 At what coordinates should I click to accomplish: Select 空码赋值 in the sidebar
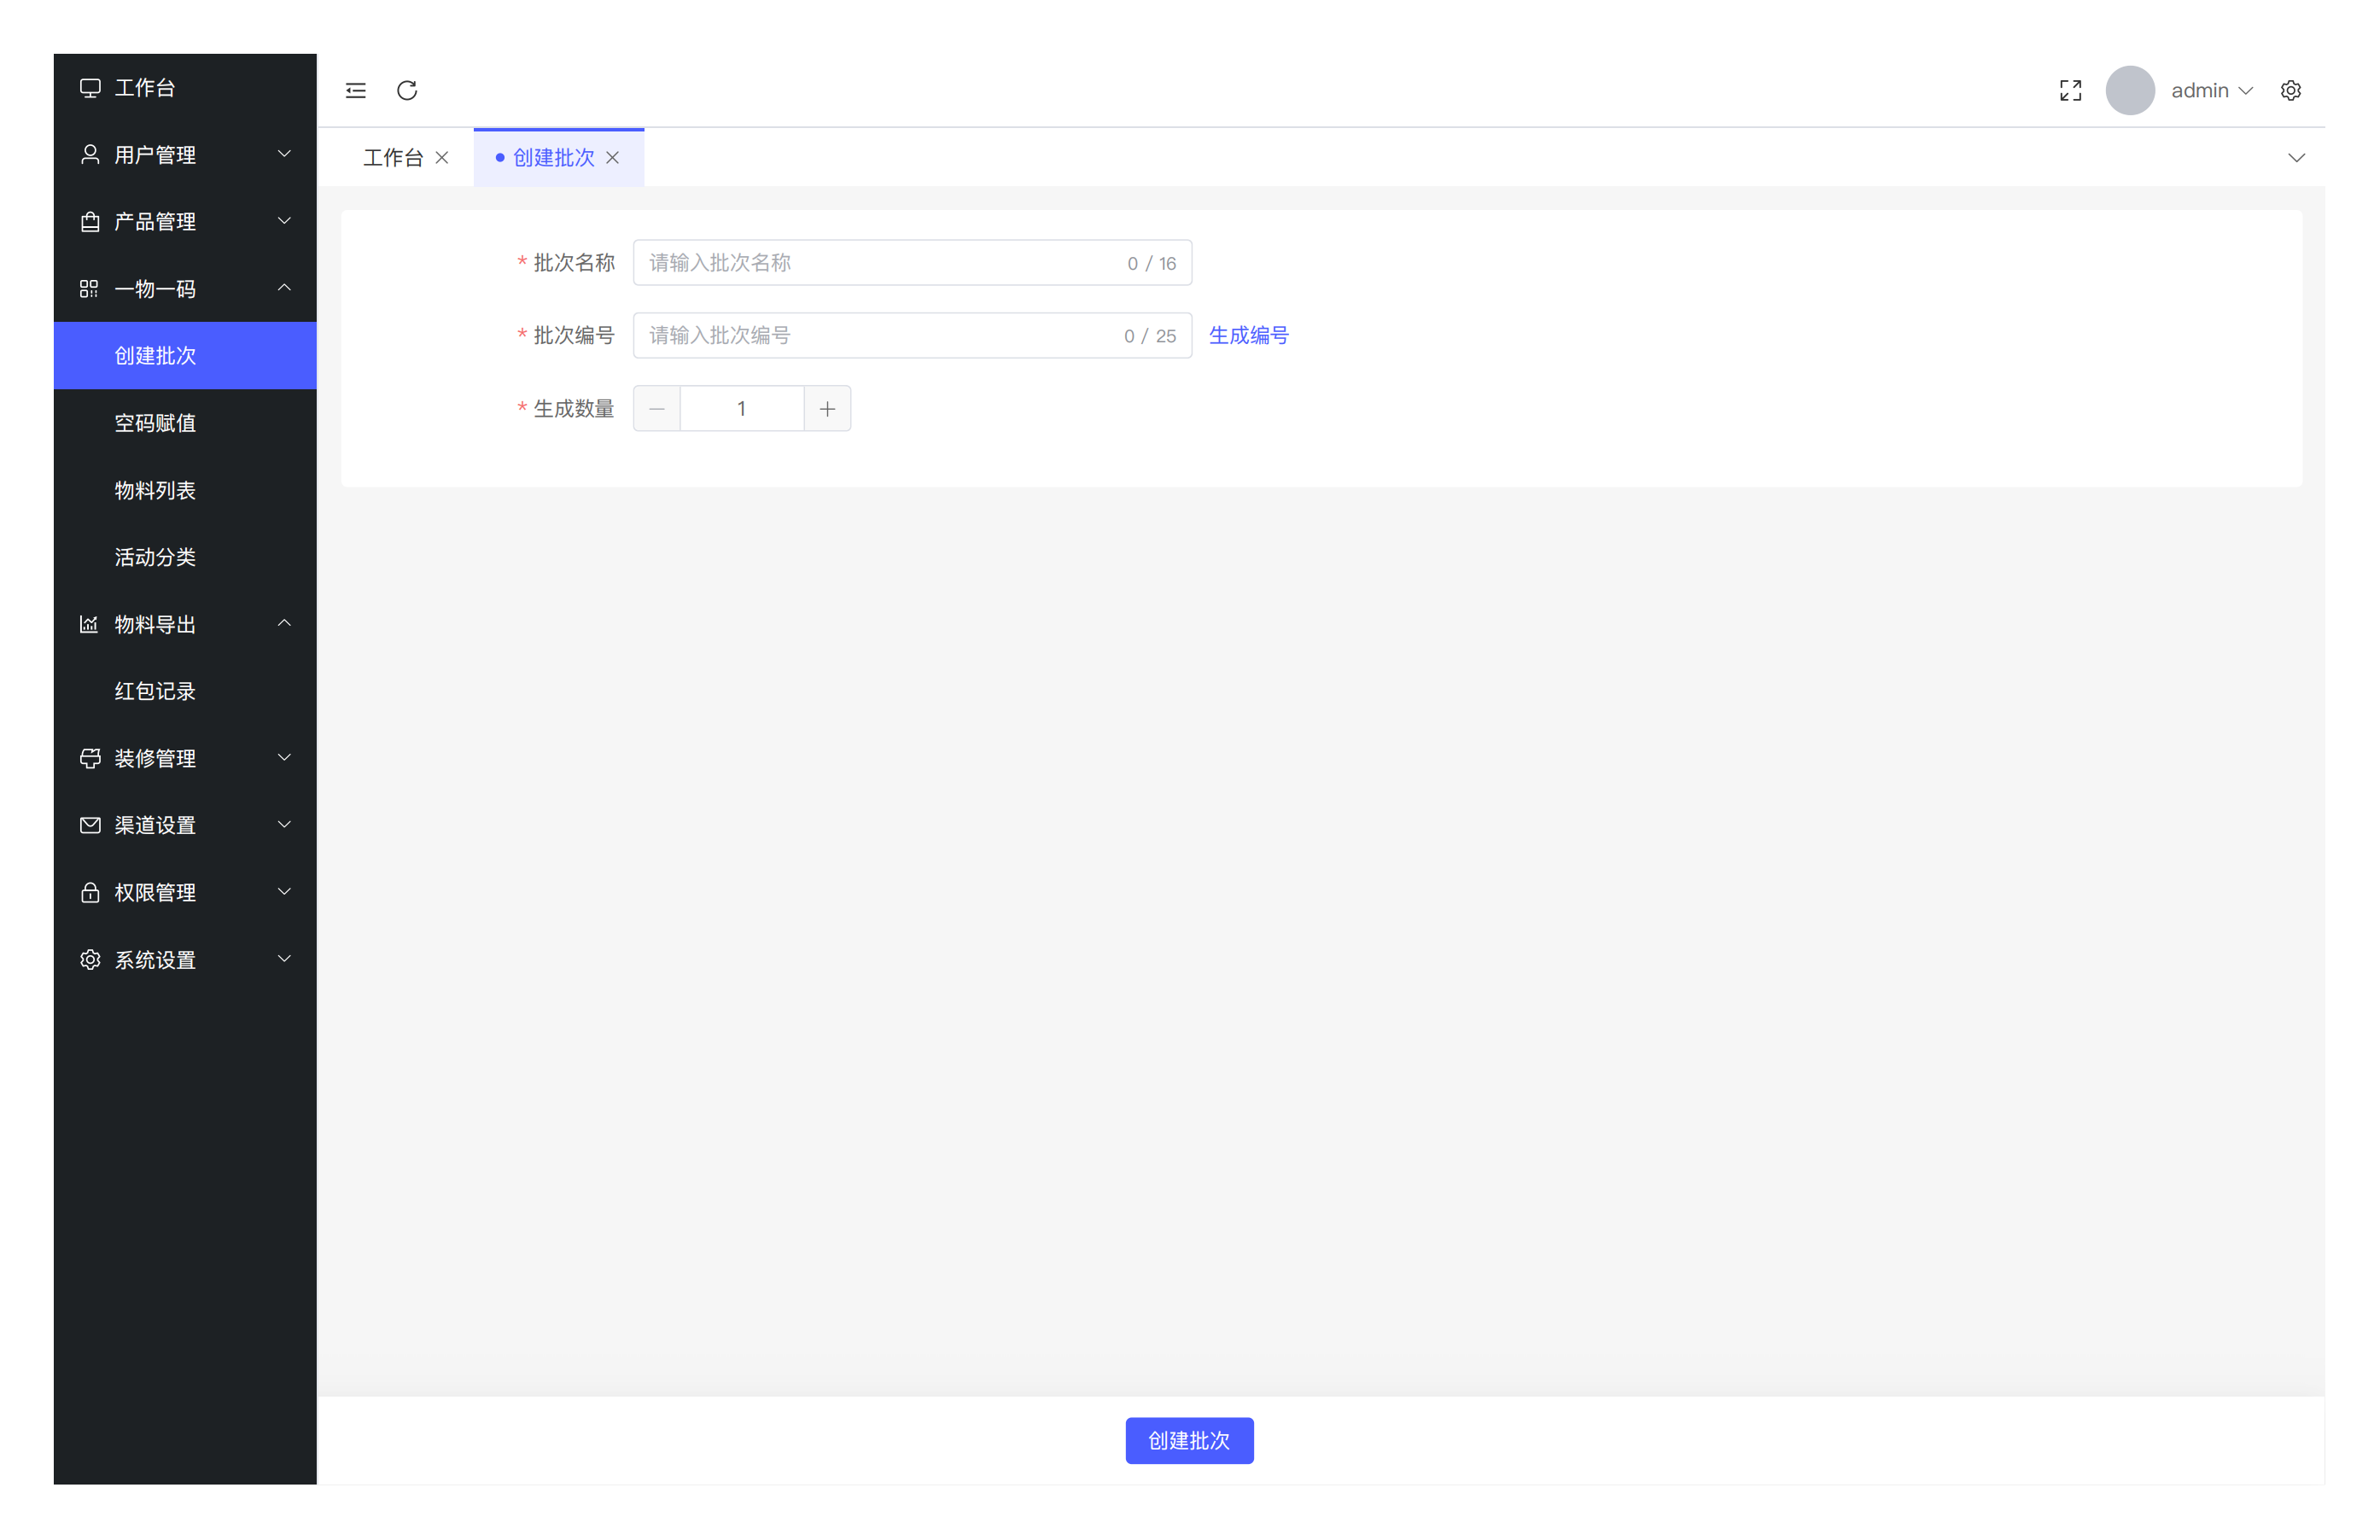tap(155, 423)
